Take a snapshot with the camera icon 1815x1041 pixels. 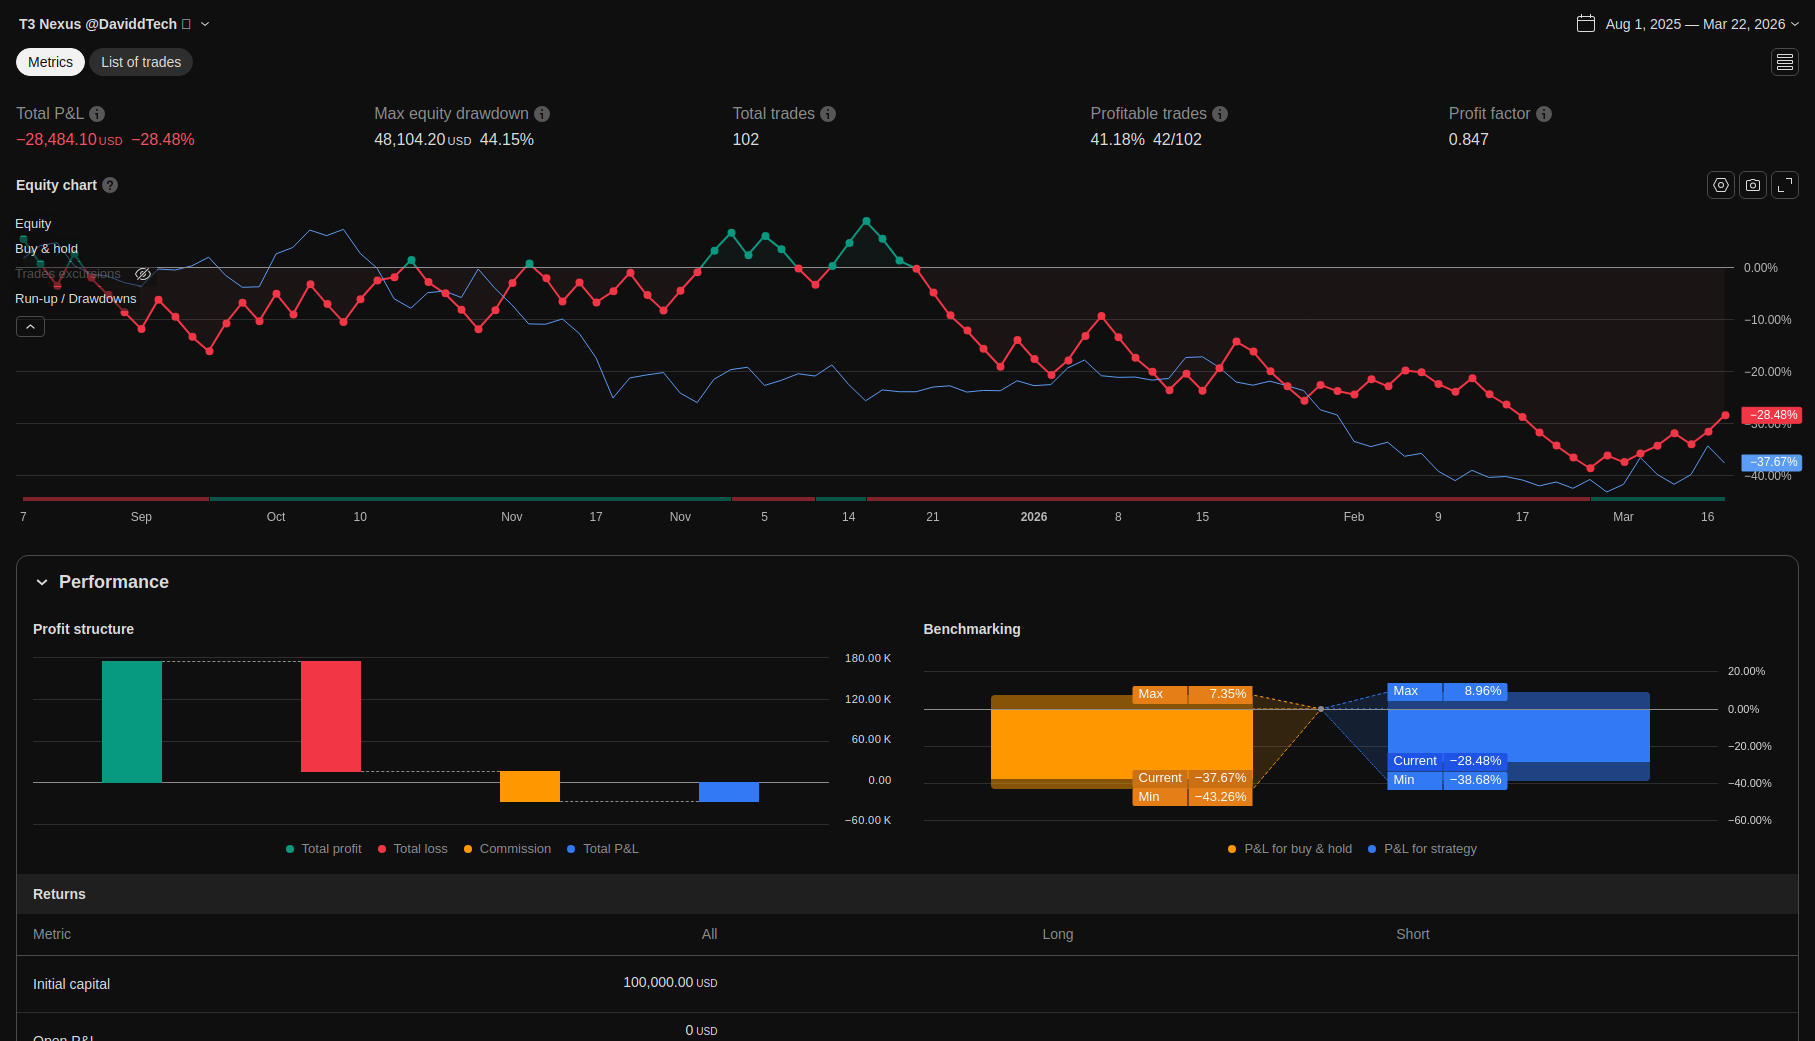click(x=1752, y=185)
